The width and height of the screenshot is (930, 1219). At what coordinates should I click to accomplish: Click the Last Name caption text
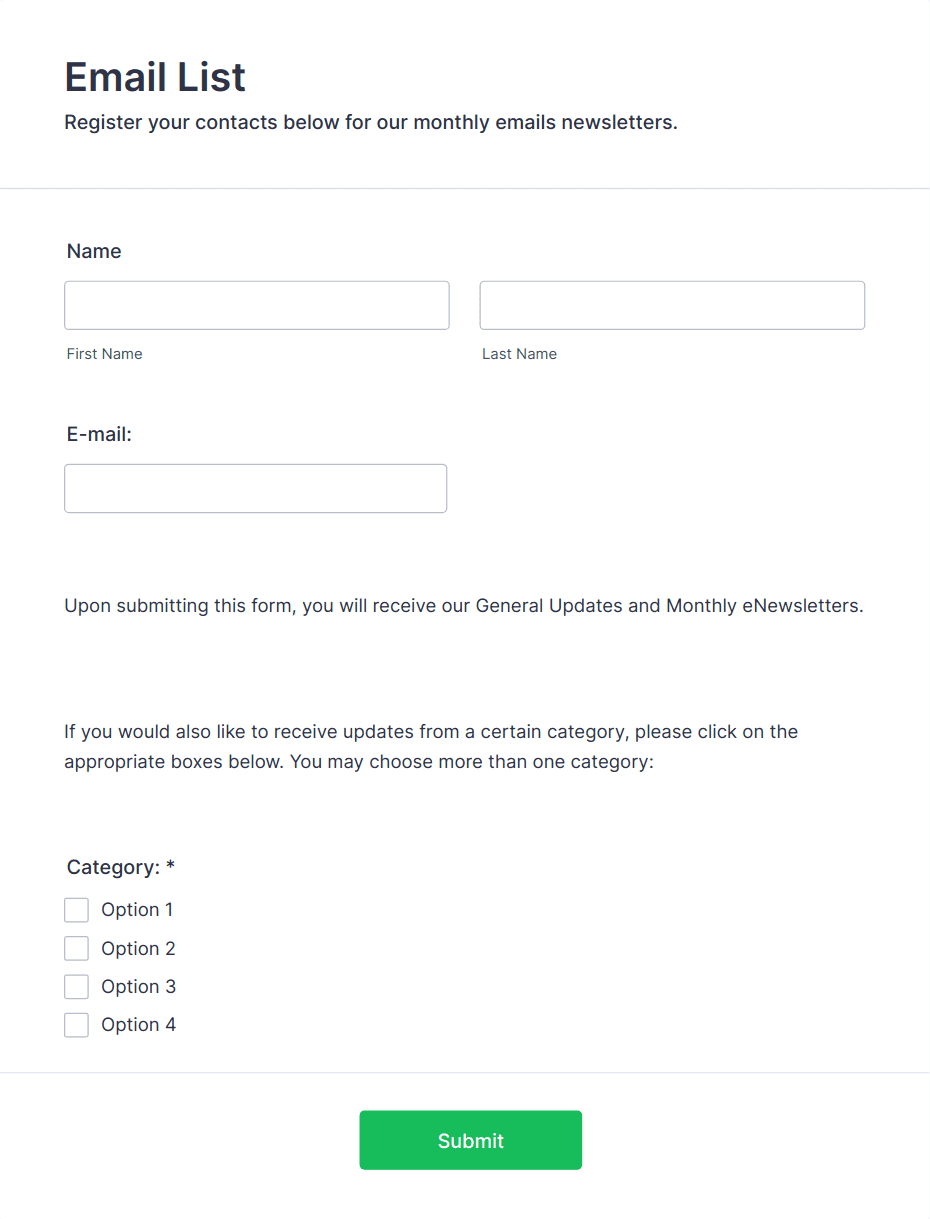click(519, 353)
